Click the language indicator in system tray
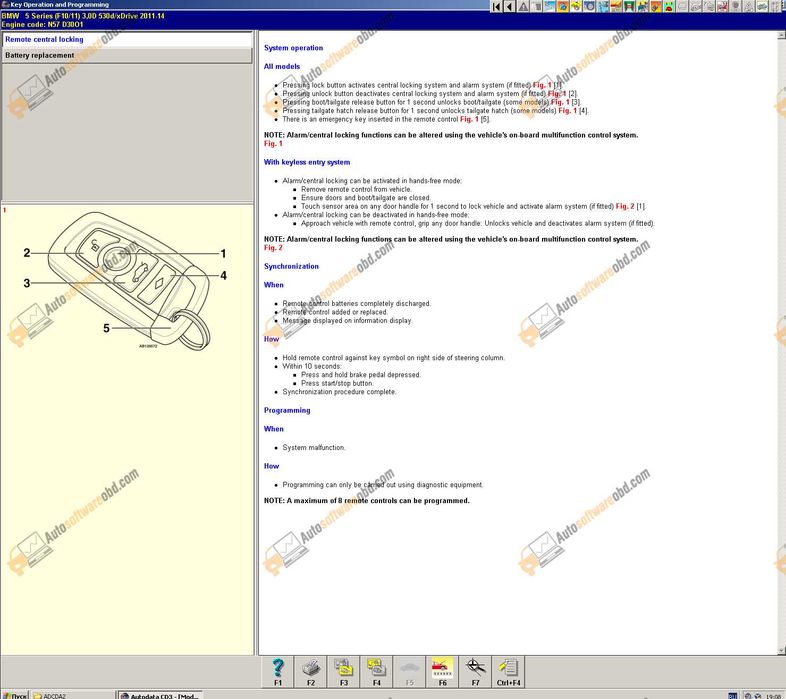Screen dimensions: 786x699 pos(732,695)
